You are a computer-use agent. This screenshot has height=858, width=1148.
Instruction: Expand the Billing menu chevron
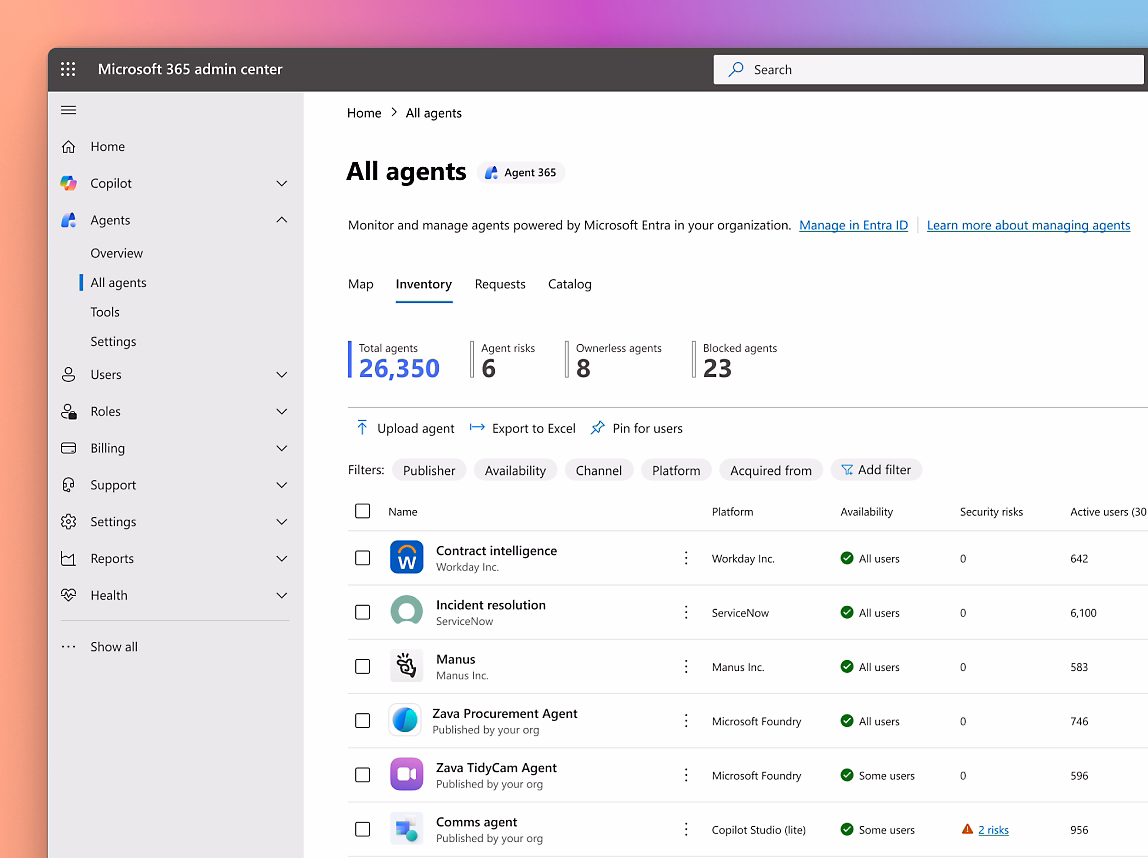click(282, 448)
